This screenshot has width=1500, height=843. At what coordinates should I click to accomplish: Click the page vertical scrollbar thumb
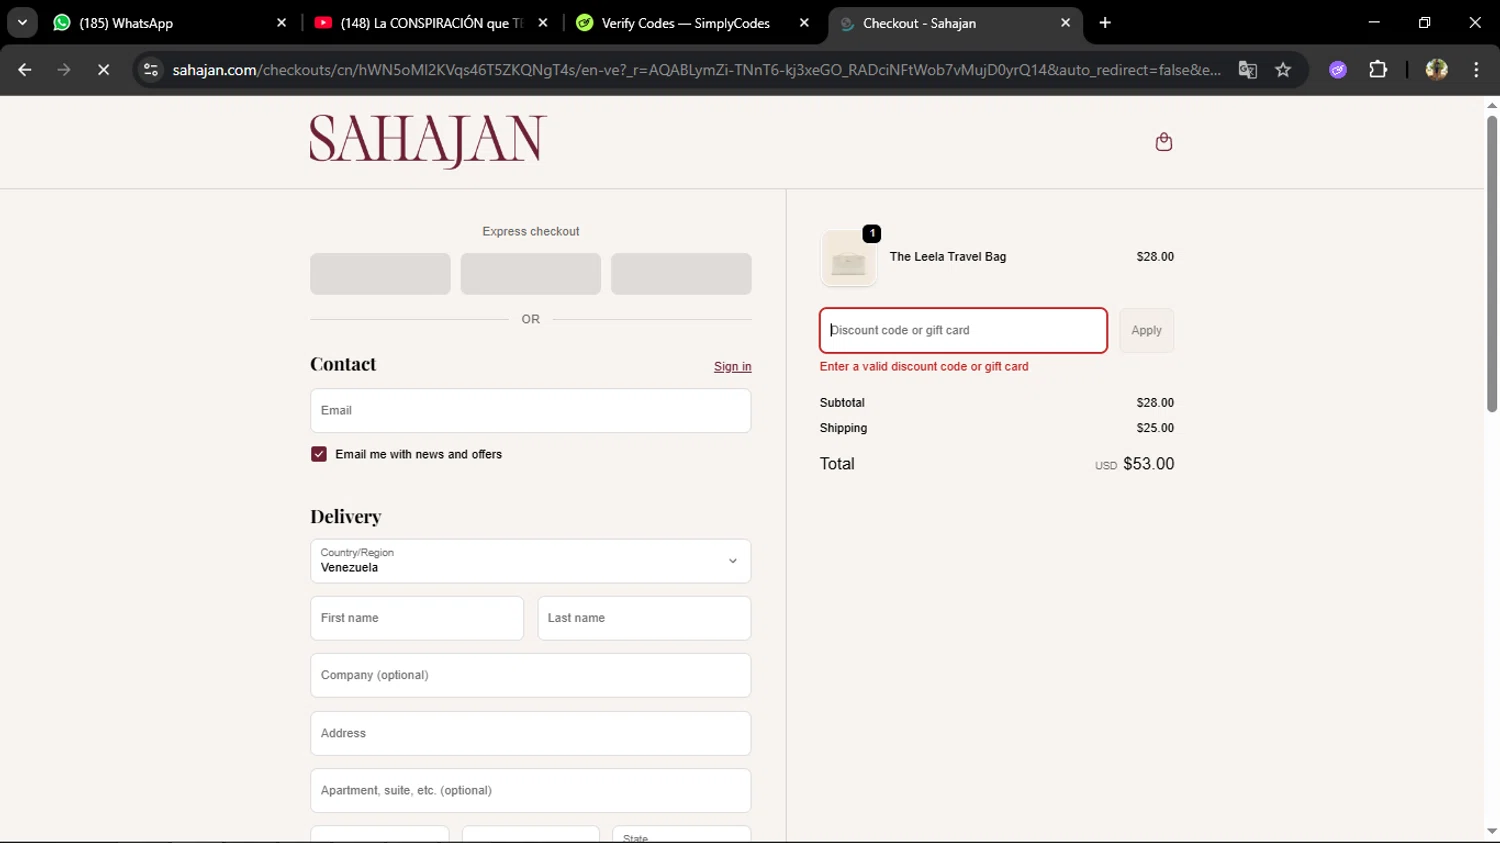(x=1491, y=264)
